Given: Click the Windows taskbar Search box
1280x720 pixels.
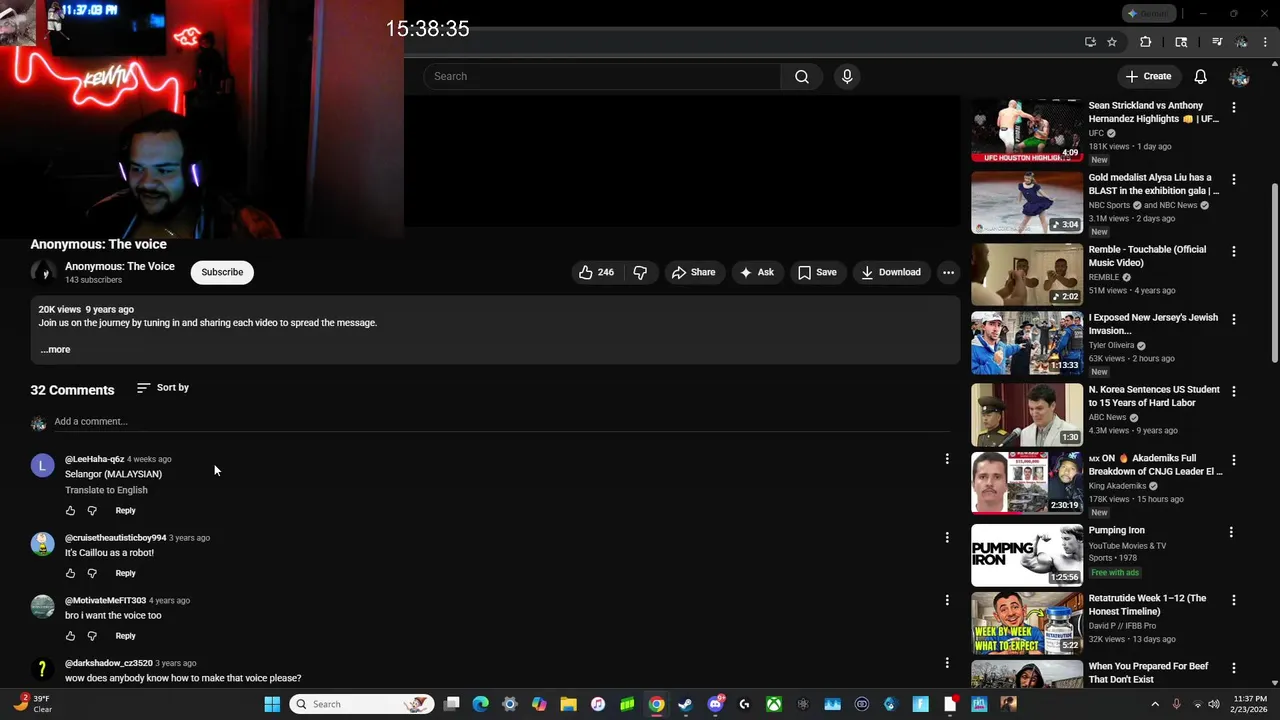Looking at the screenshot, I should pyautogui.click(x=362, y=704).
